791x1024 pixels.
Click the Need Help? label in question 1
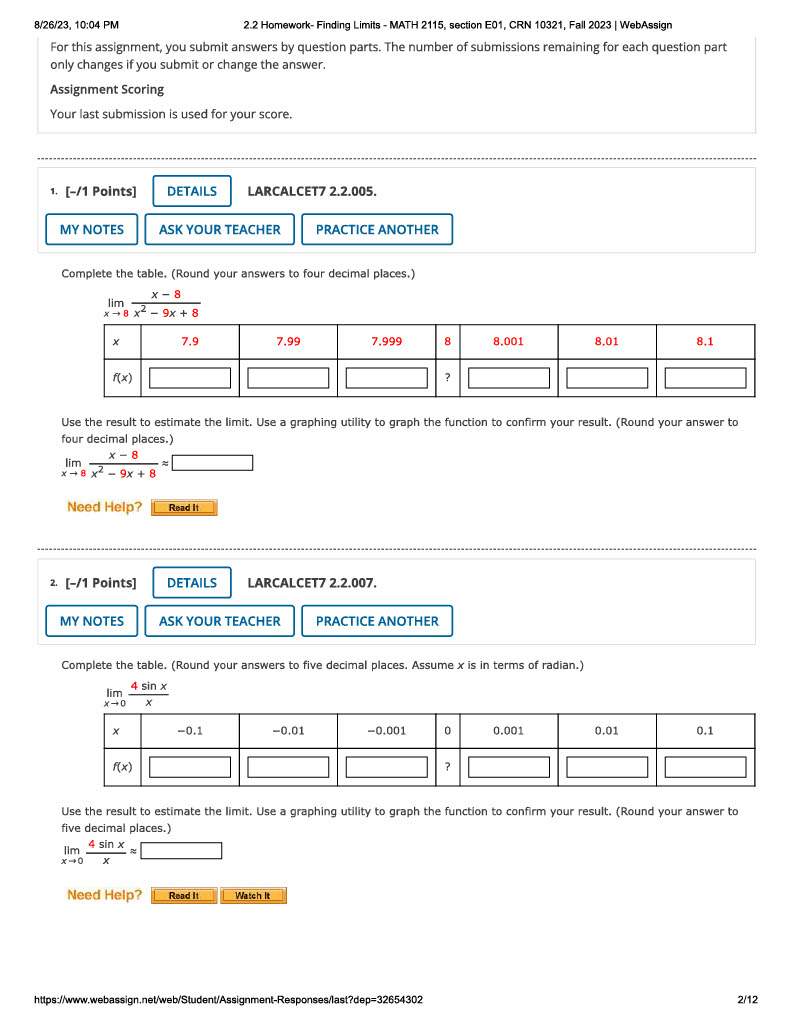[x=105, y=507]
